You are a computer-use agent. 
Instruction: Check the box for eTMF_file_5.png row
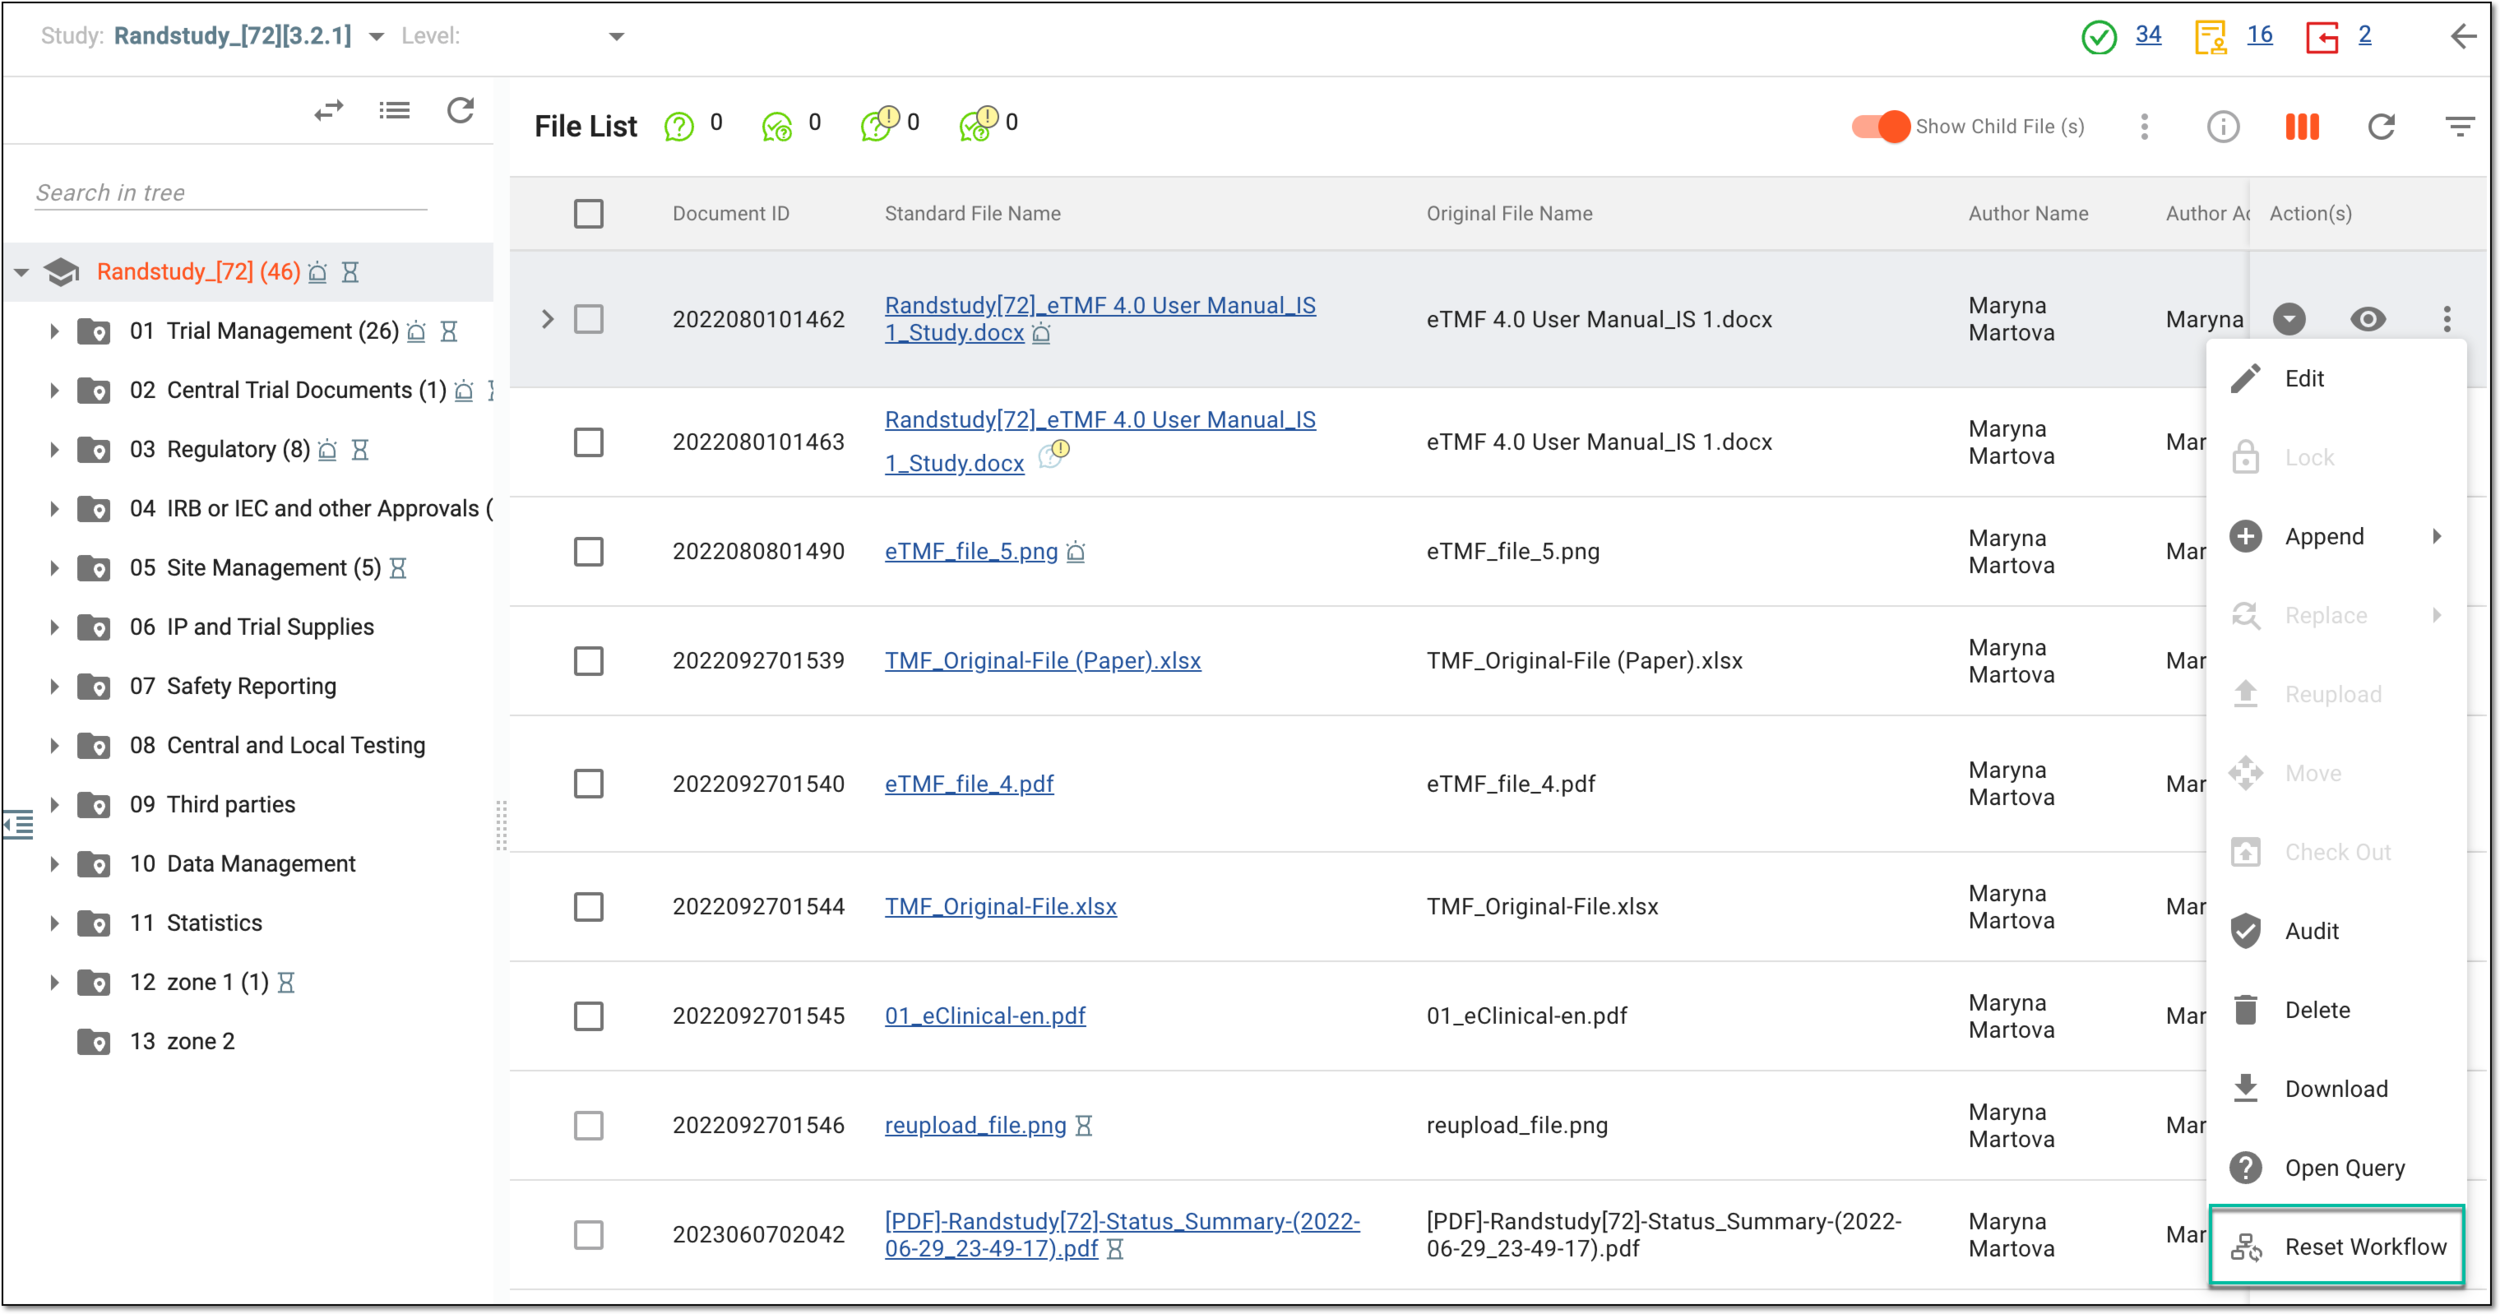pyautogui.click(x=589, y=551)
